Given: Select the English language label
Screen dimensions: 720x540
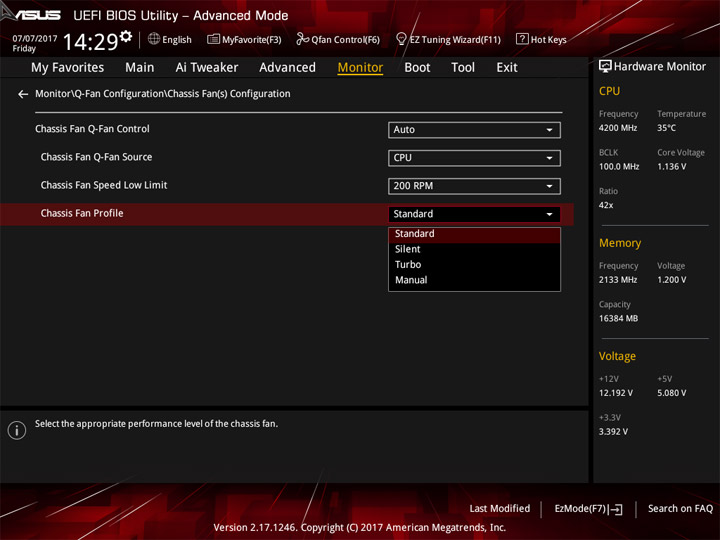Looking at the screenshot, I should pos(177,40).
